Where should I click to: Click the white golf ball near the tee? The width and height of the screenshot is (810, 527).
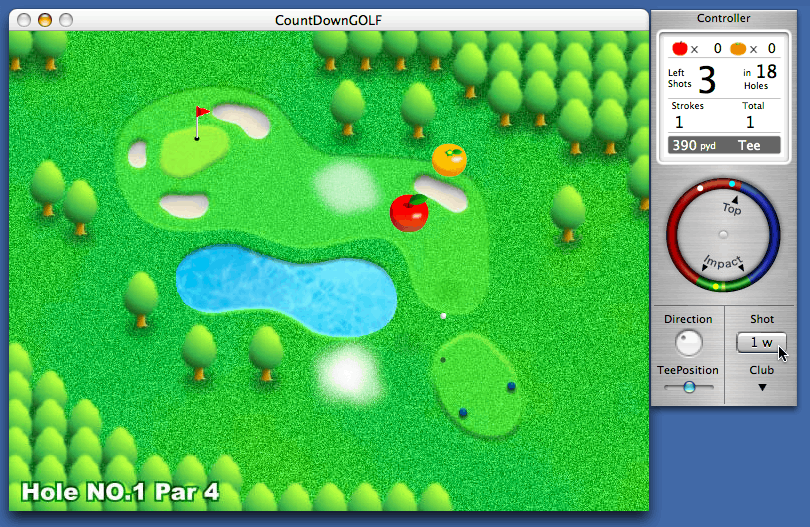[443, 316]
